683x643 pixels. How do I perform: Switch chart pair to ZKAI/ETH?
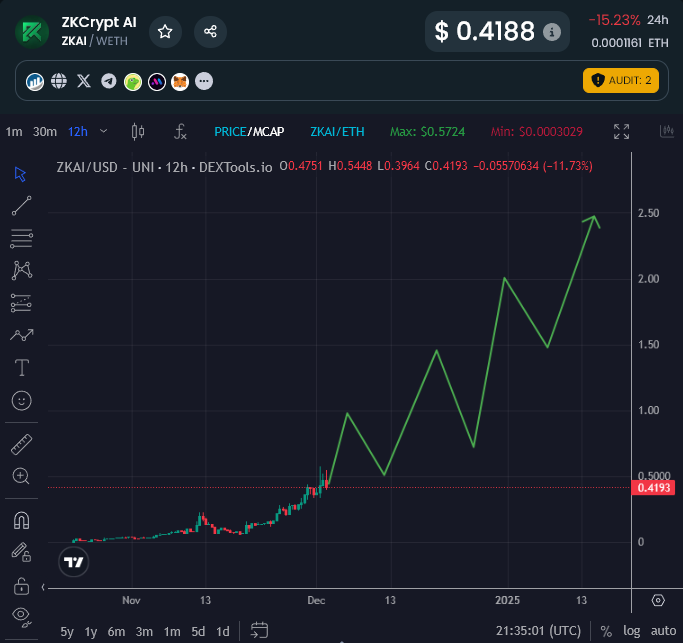pos(337,132)
